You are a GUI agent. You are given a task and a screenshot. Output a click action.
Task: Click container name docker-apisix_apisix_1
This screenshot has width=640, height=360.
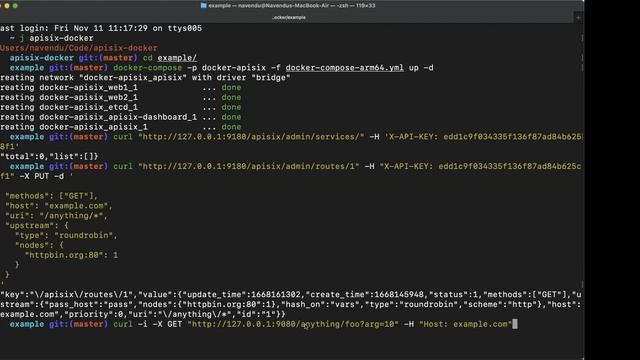(93, 127)
